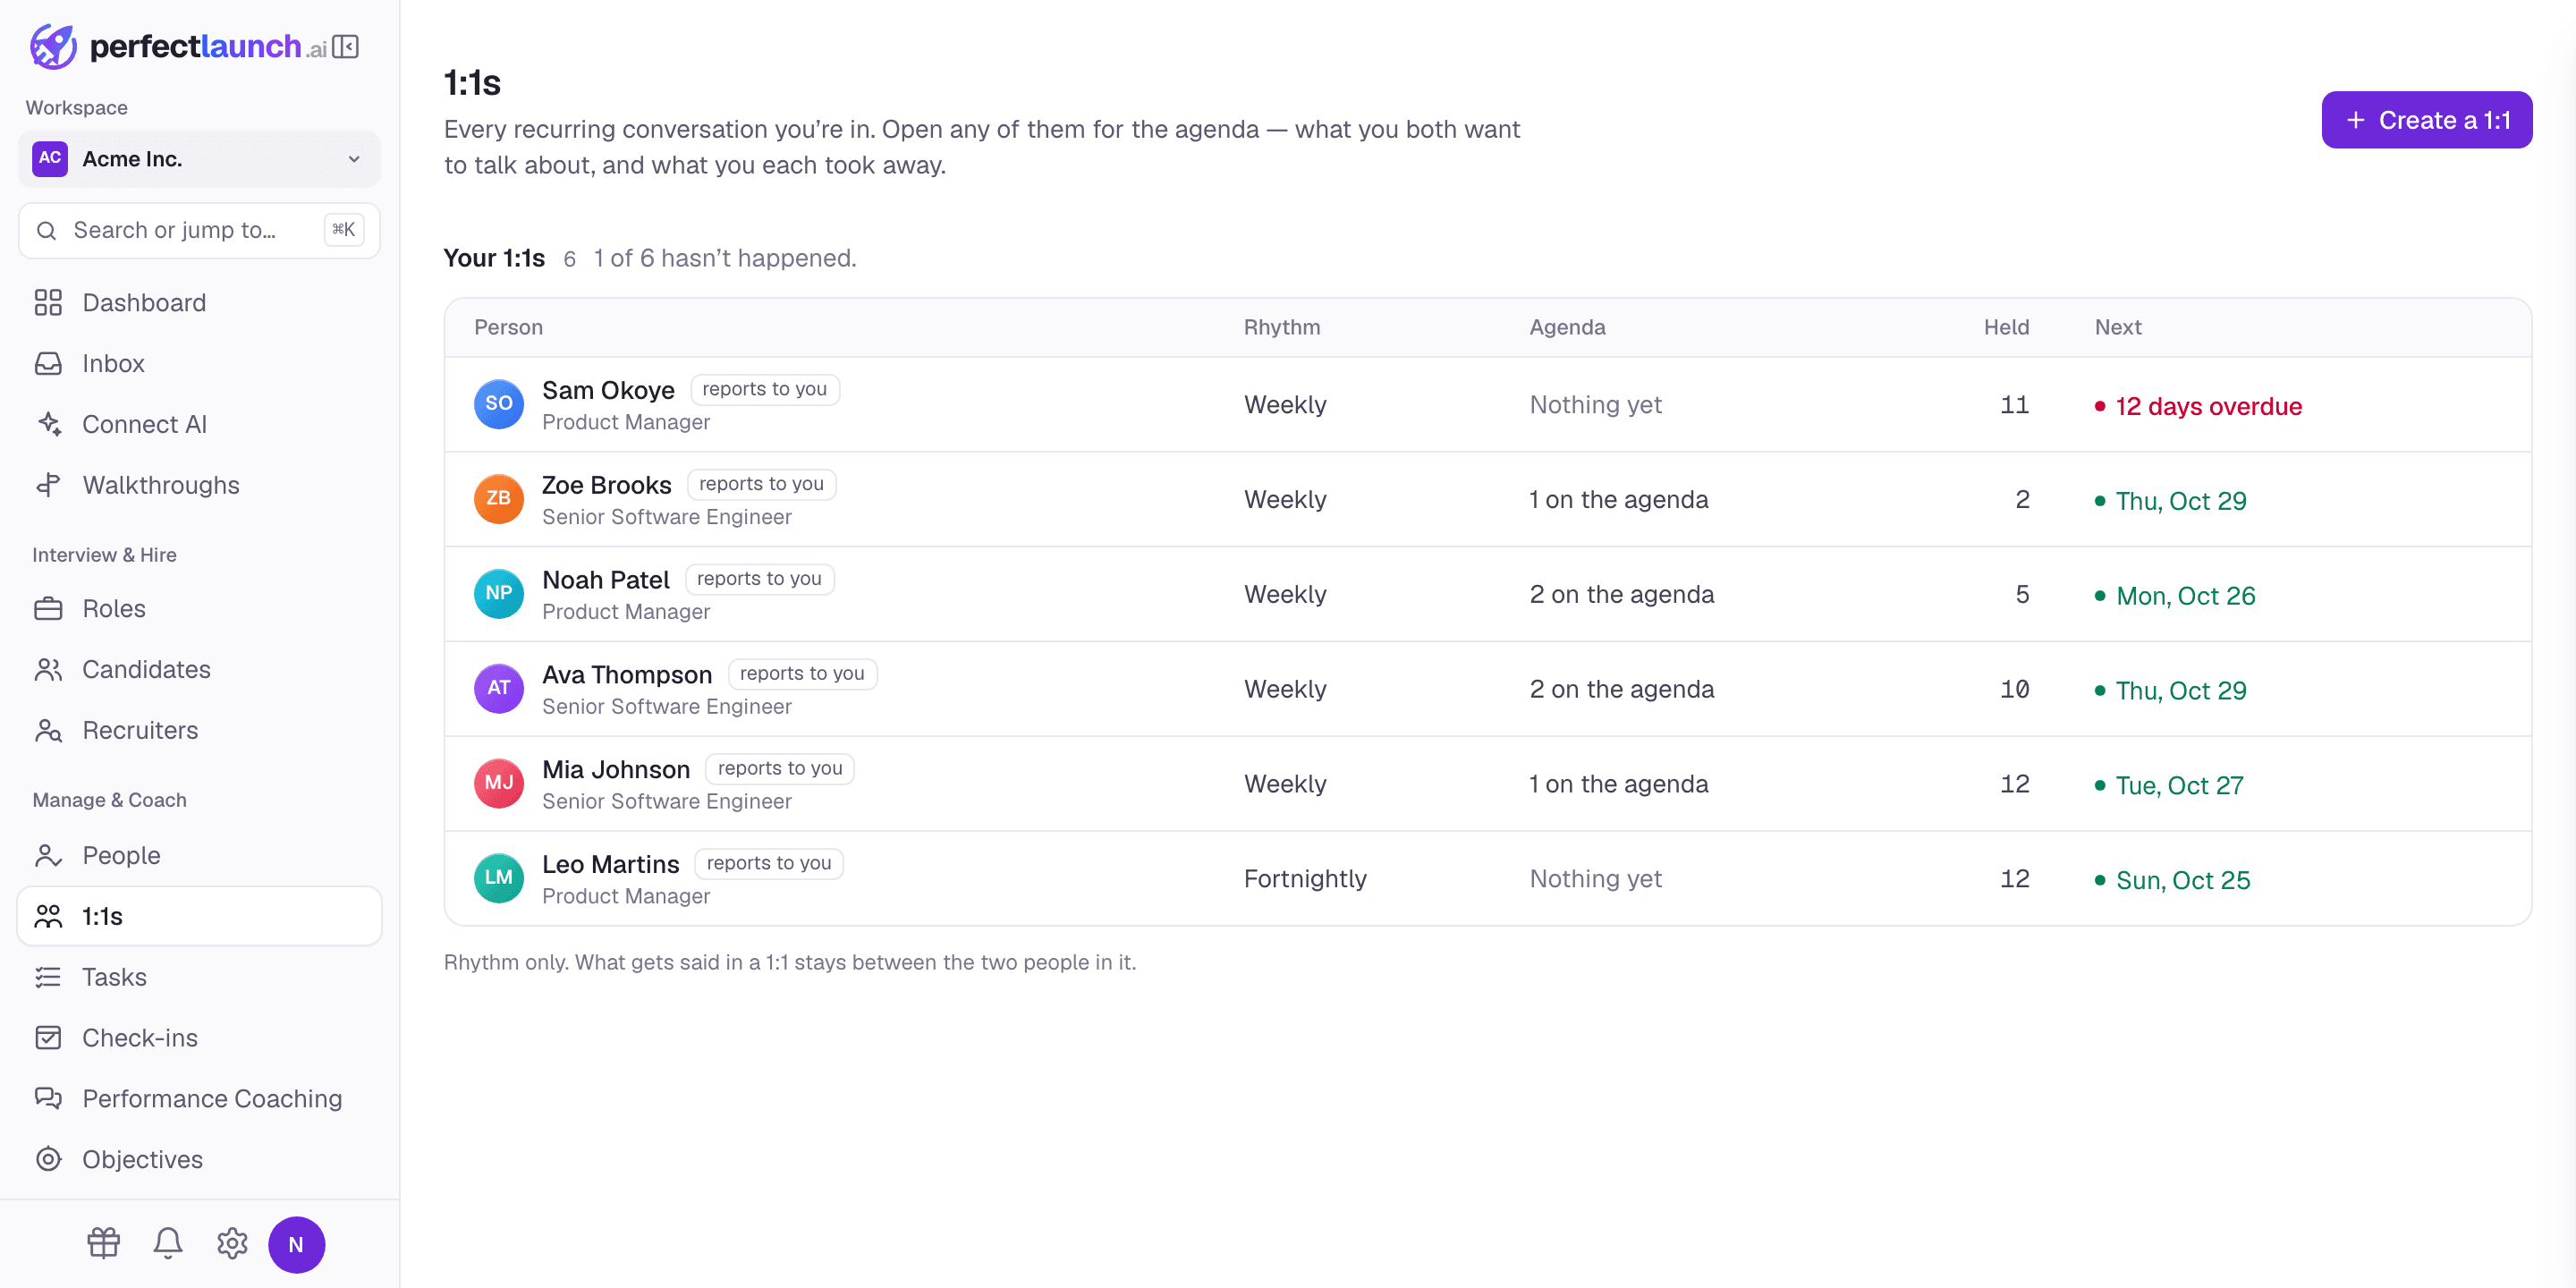Click the Next column header
2576x1288 pixels.
click(2117, 327)
